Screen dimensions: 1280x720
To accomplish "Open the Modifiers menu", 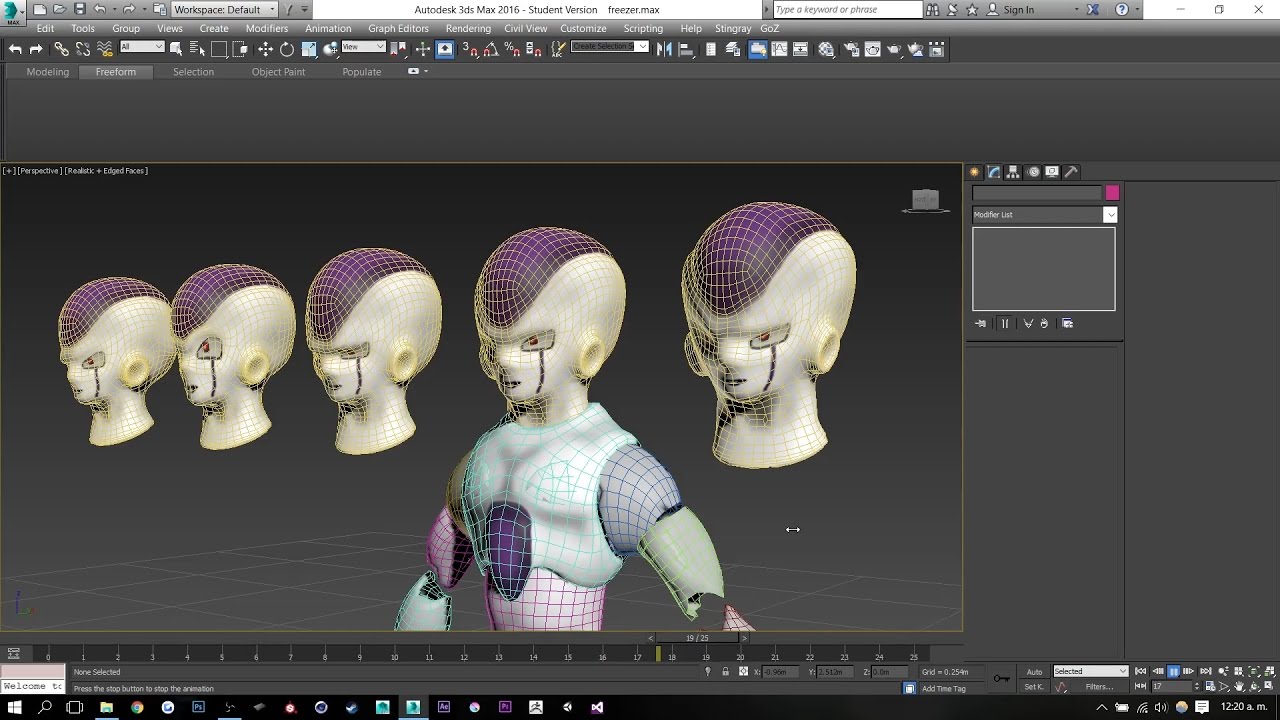I will [267, 29].
